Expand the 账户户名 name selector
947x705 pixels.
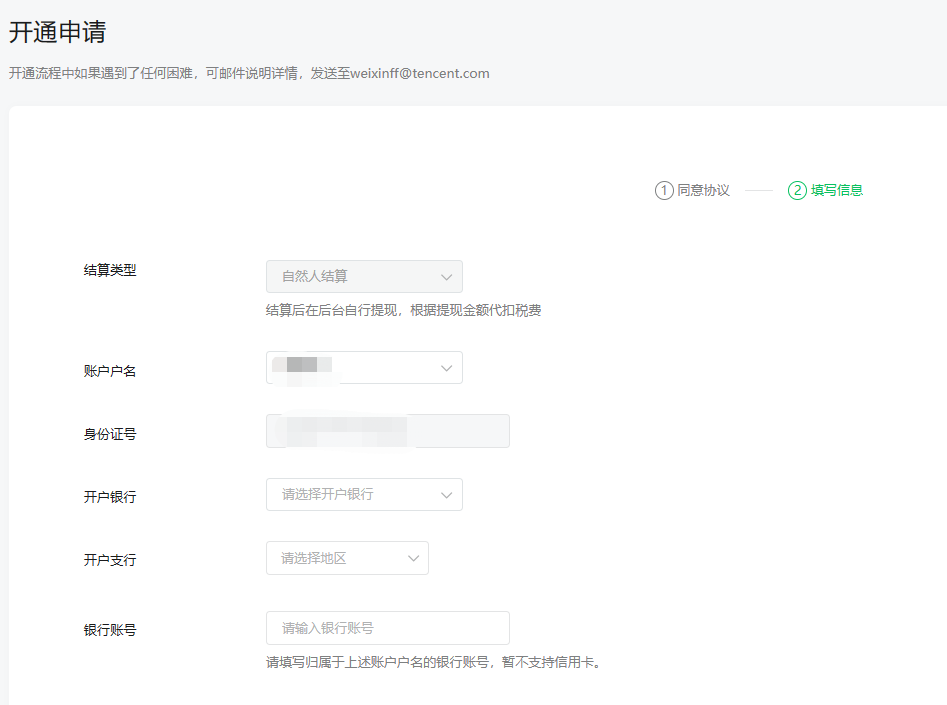tap(364, 368)
